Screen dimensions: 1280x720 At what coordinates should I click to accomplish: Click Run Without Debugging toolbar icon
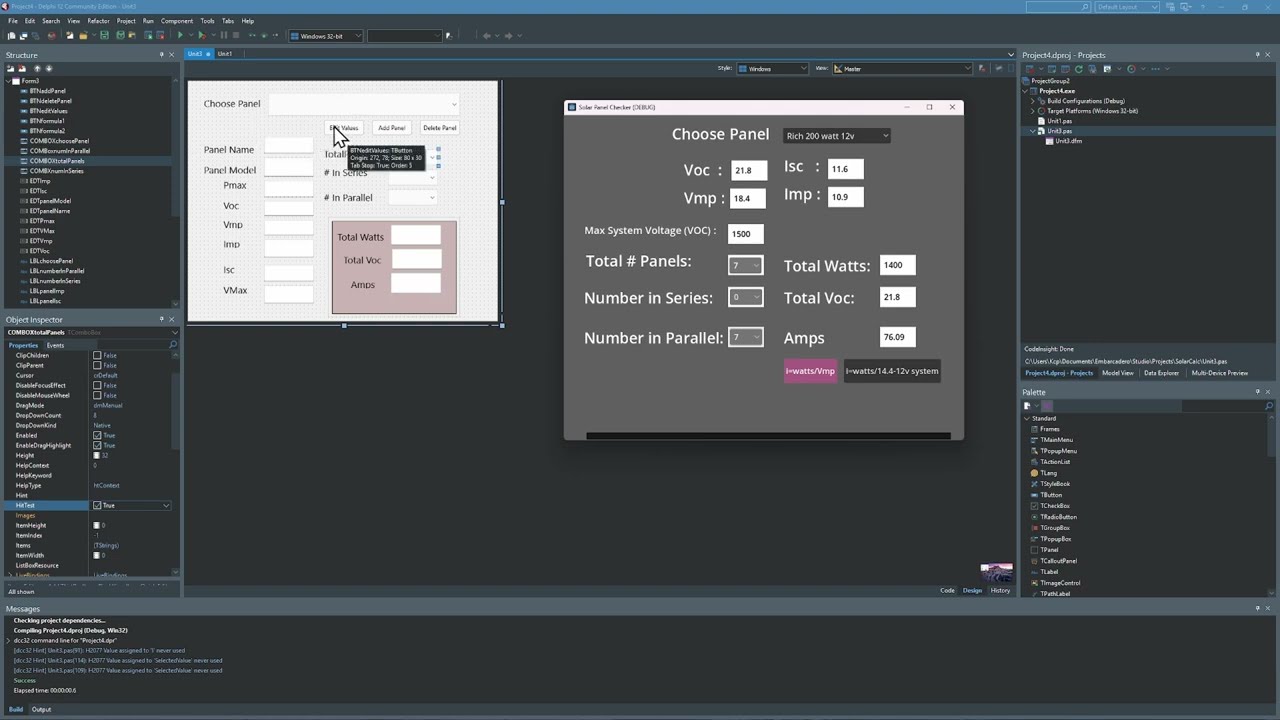[201, 35]
